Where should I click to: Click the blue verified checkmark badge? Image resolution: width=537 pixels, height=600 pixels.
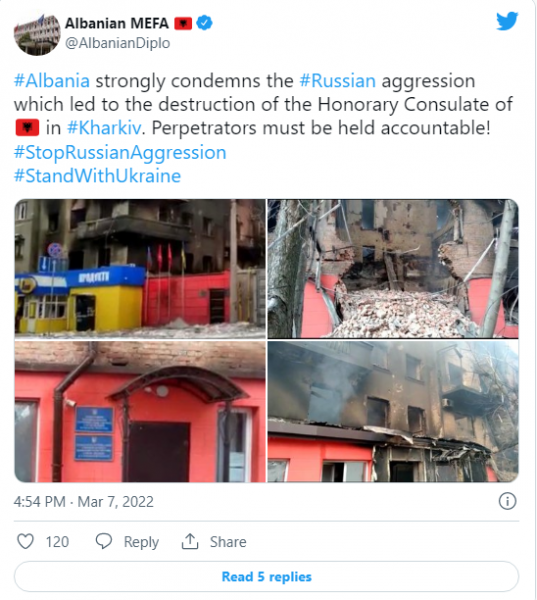tap(204, 23)
